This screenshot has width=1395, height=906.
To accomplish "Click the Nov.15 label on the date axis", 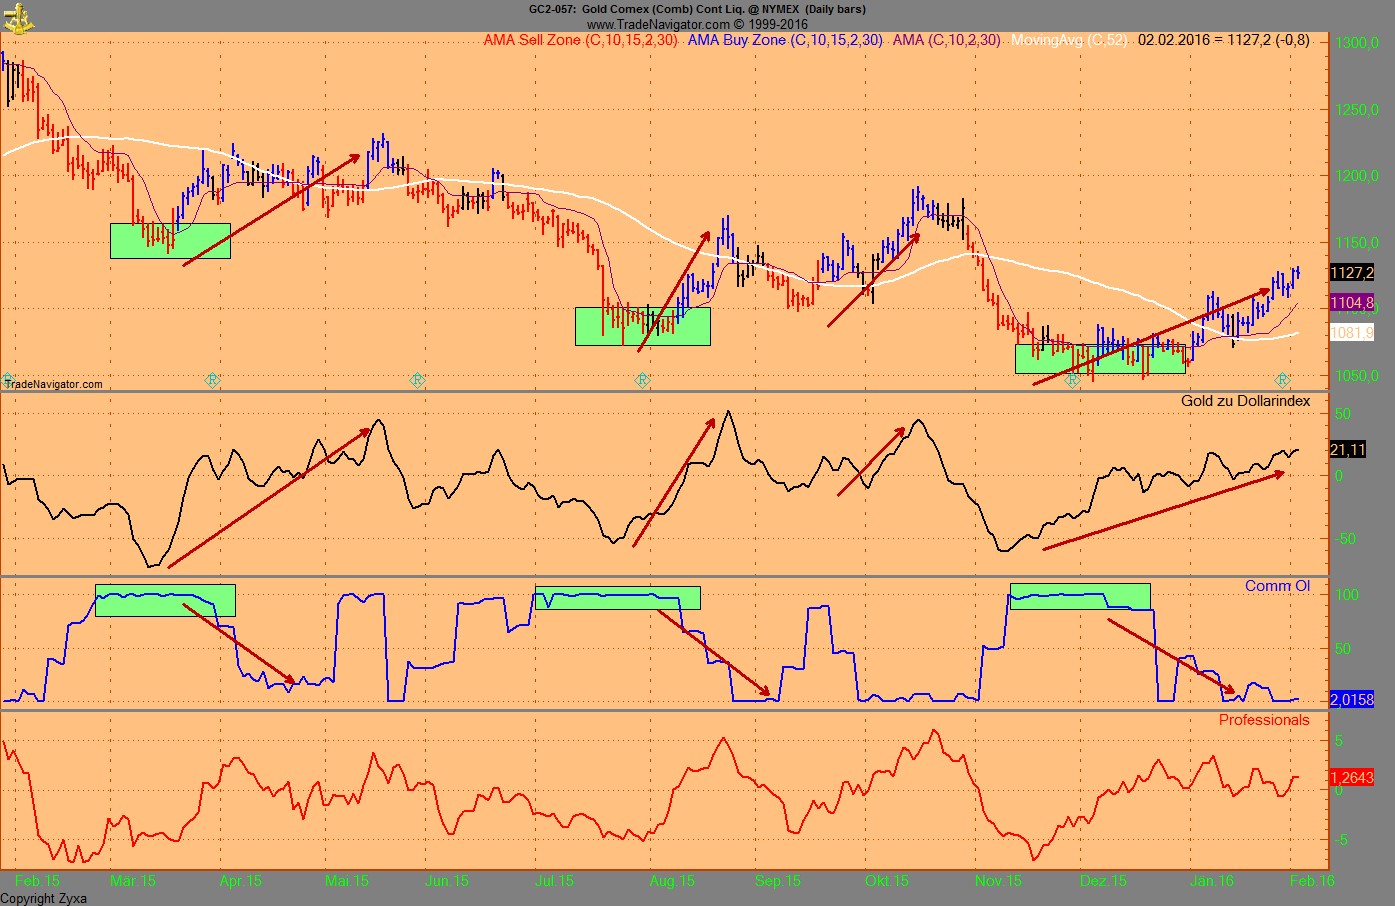I will 998,881.
